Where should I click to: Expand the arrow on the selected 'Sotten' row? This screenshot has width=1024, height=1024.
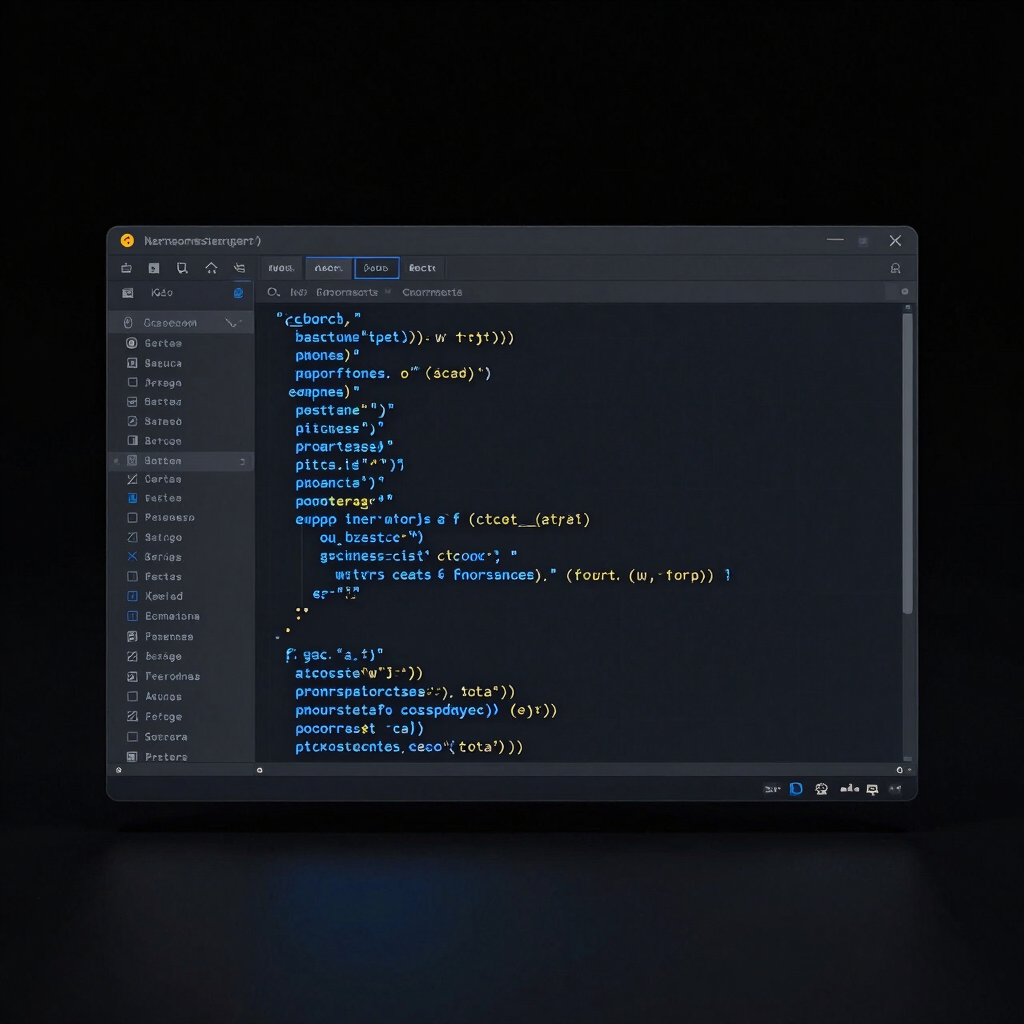point(243,462)
